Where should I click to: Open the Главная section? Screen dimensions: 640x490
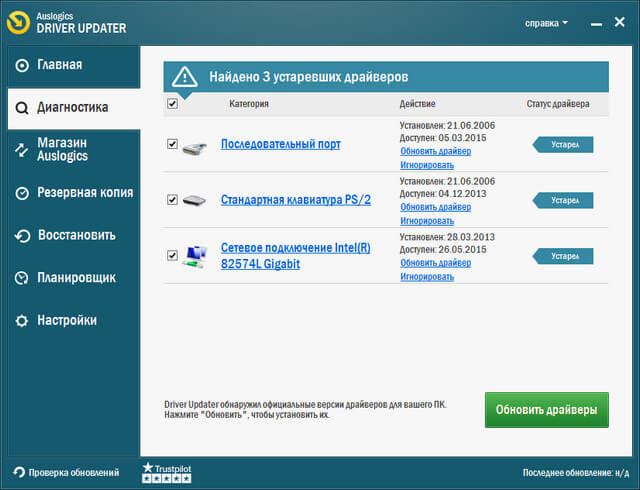60,65
